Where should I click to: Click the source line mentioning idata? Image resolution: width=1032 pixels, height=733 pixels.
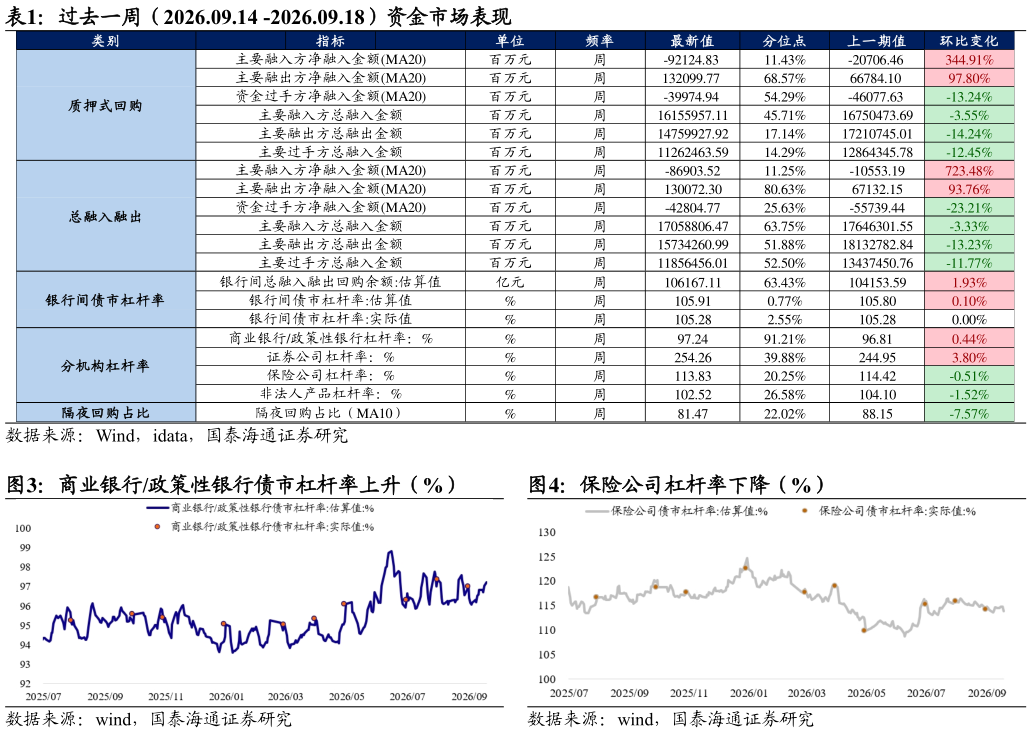[x=176, y=436]
